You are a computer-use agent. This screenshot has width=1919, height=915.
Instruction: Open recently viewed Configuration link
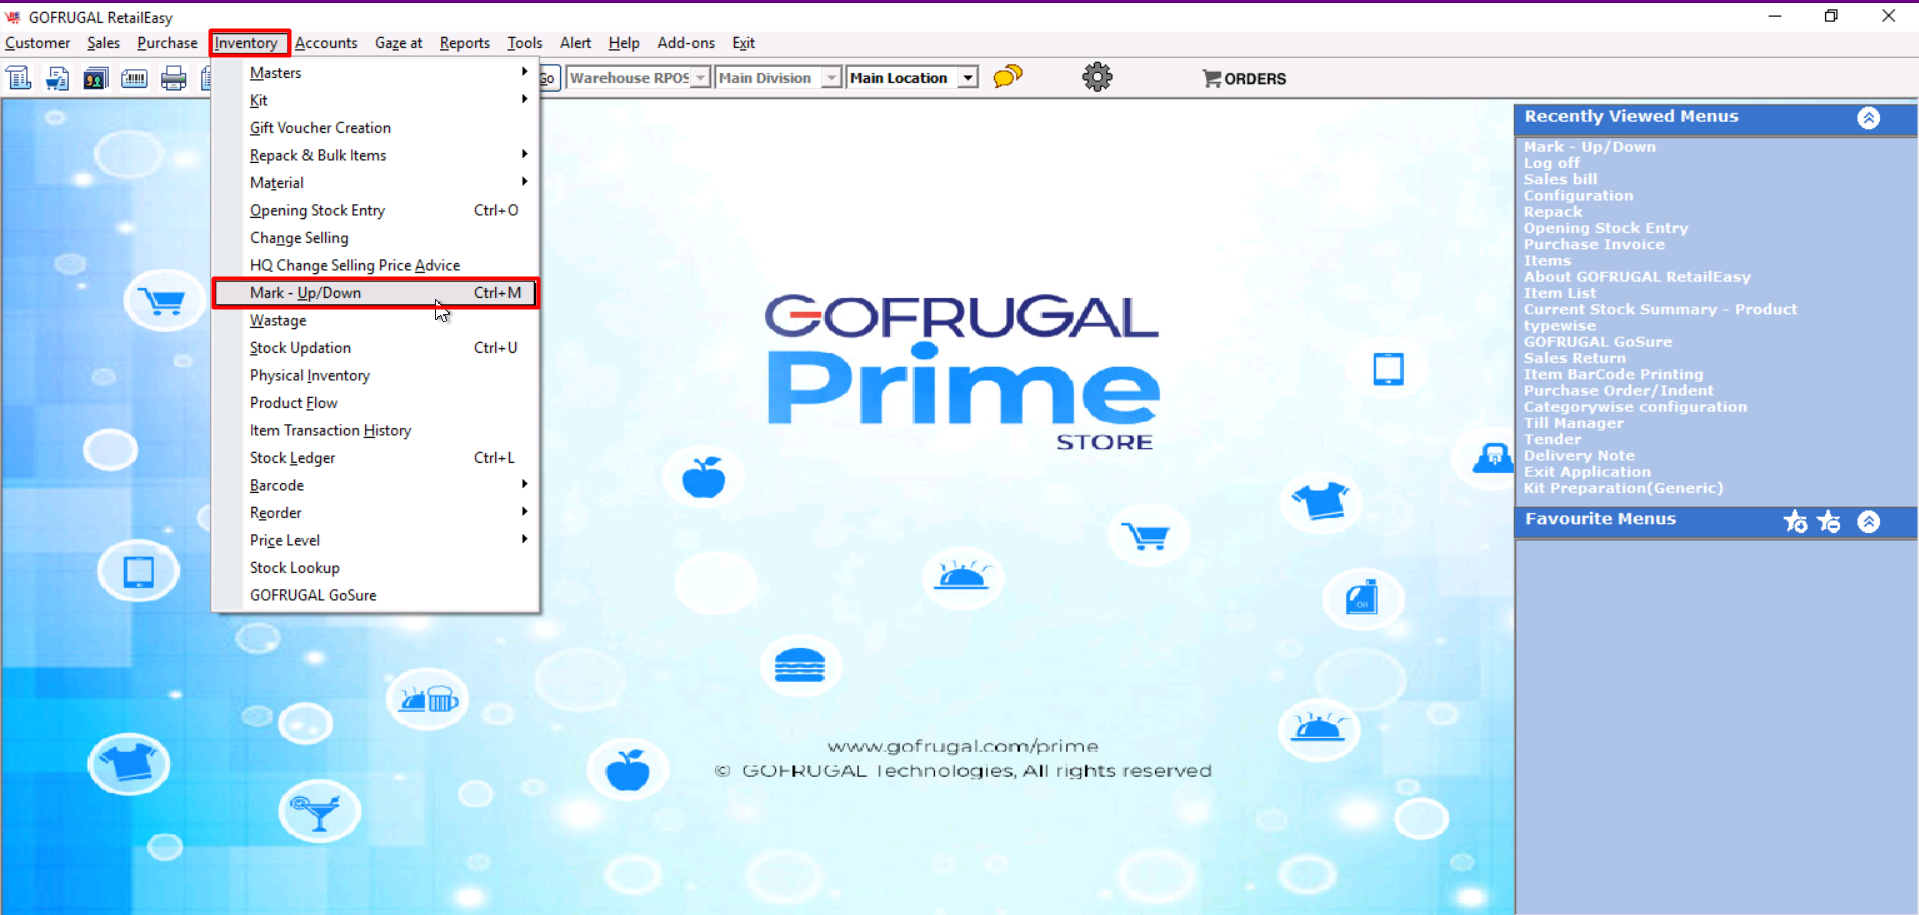pos(1579,196)
